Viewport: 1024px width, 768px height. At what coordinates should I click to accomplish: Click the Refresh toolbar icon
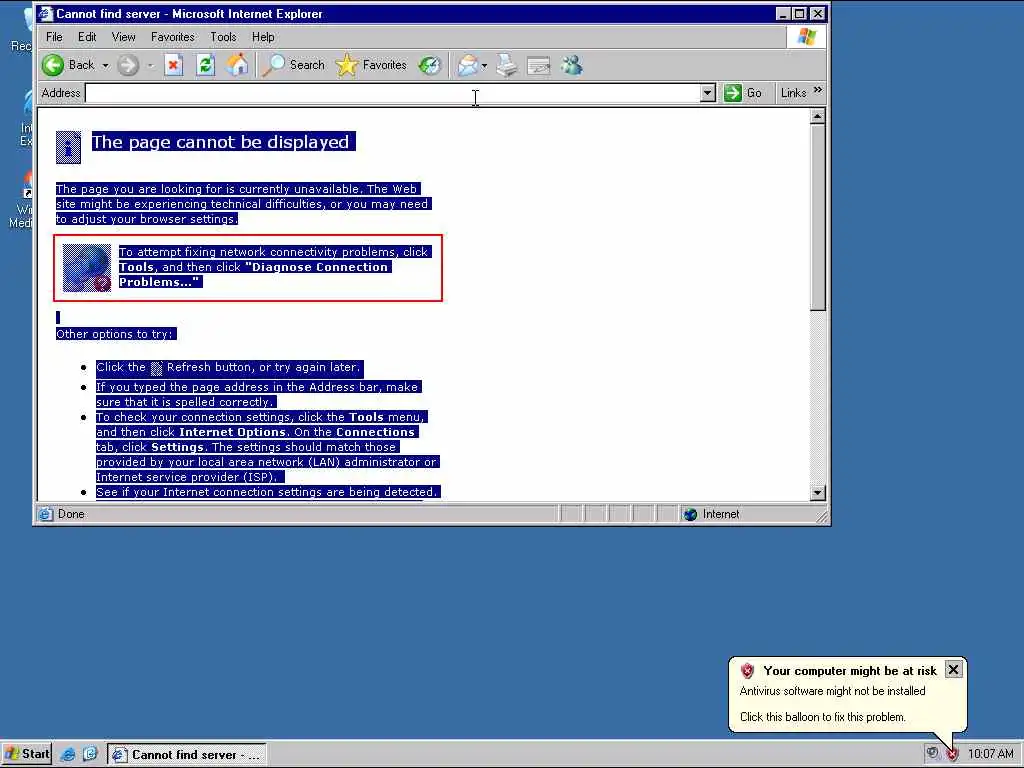(x=205, y=65)
